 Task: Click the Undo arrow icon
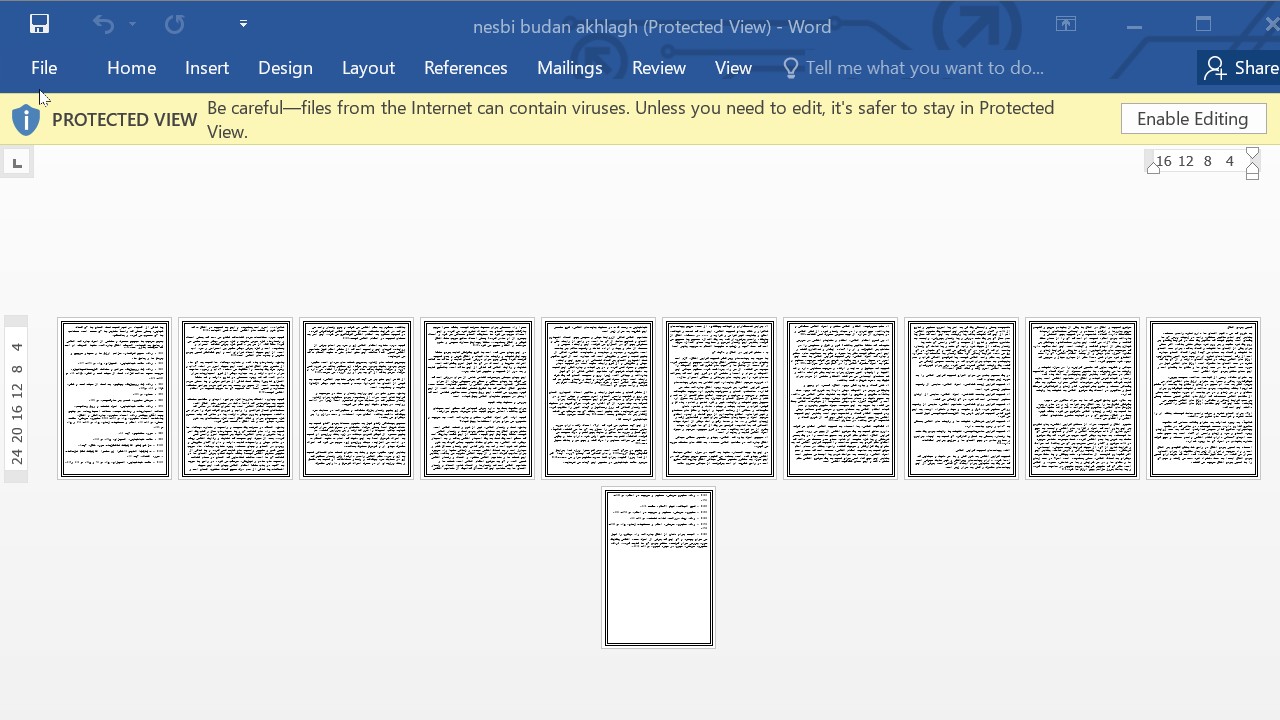point(103,24)
